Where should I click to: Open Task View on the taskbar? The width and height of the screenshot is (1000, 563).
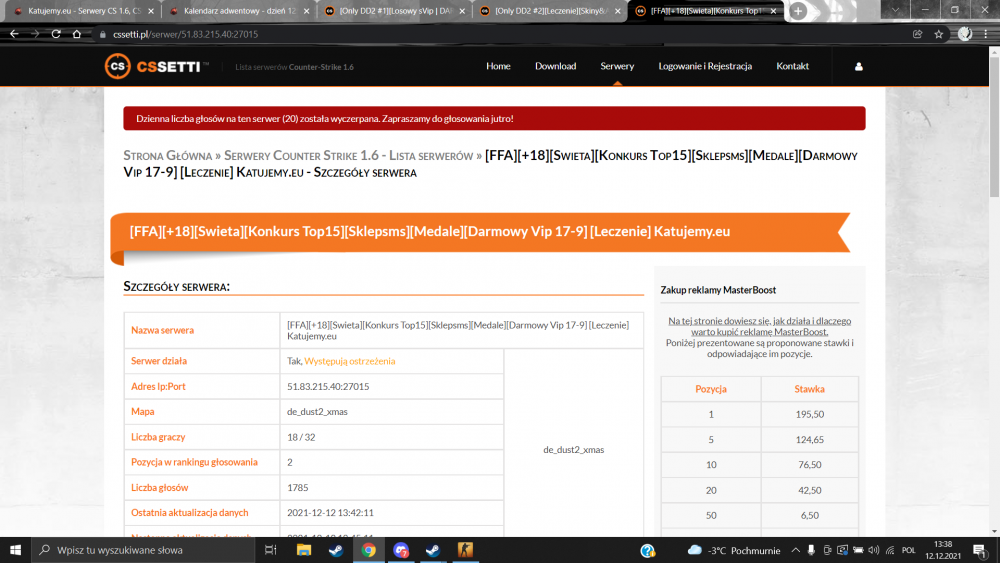[x=270, y=550]
